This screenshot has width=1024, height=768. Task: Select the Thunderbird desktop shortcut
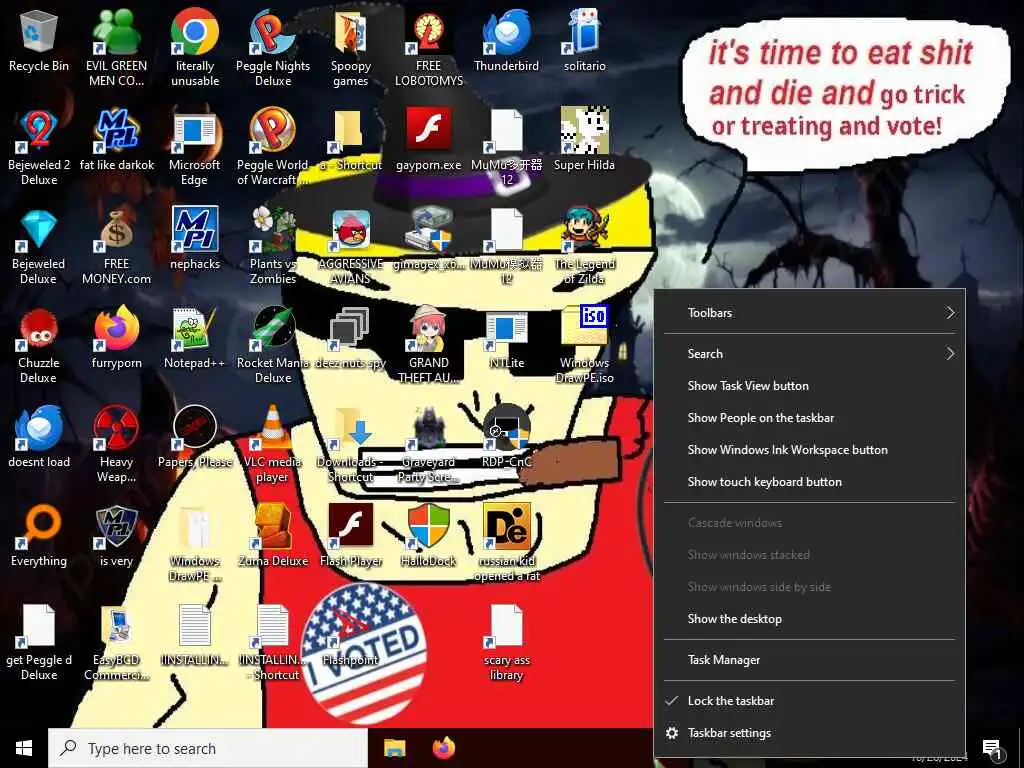507,32
